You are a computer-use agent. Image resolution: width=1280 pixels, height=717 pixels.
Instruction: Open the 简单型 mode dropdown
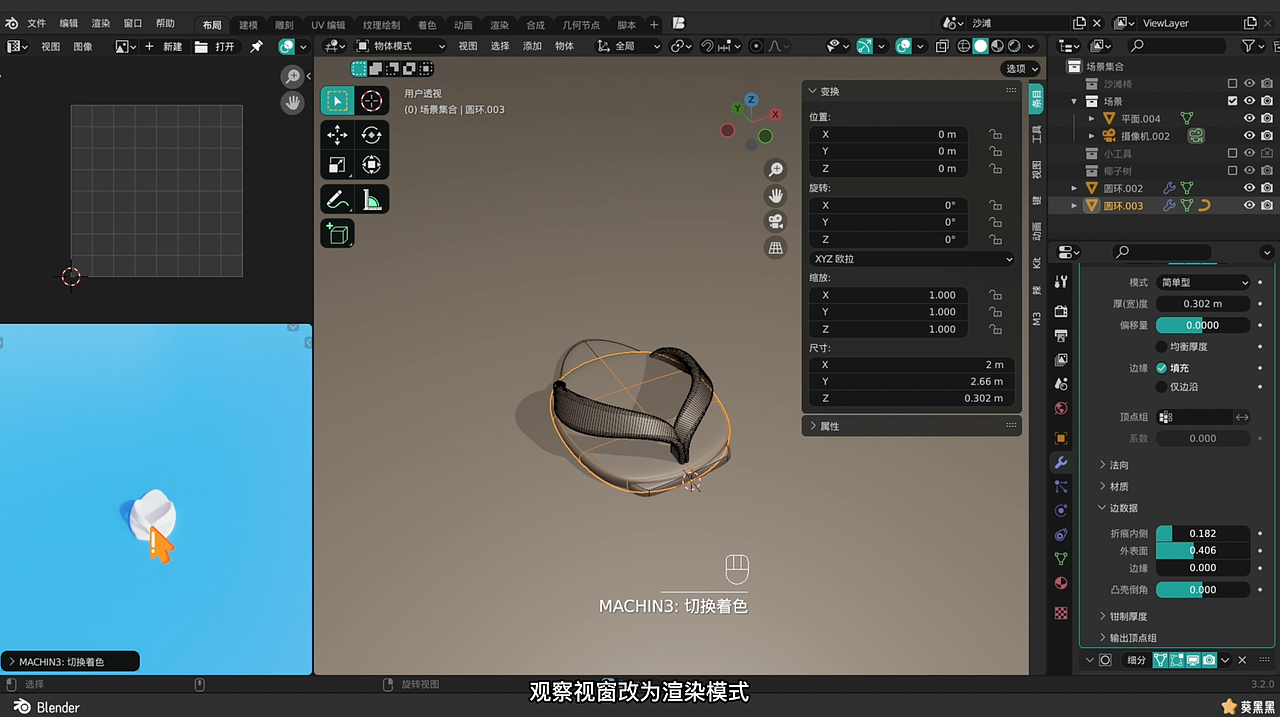pyautogui.click(x=1203, y=282)
